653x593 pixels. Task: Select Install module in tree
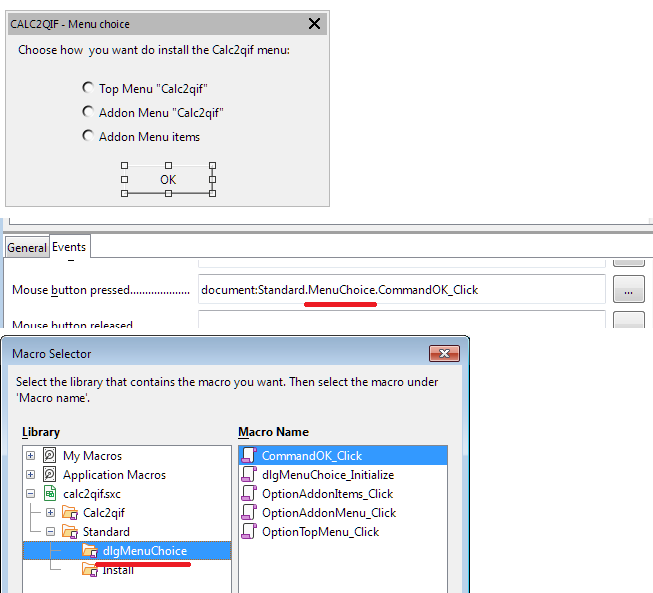[118, 570]
